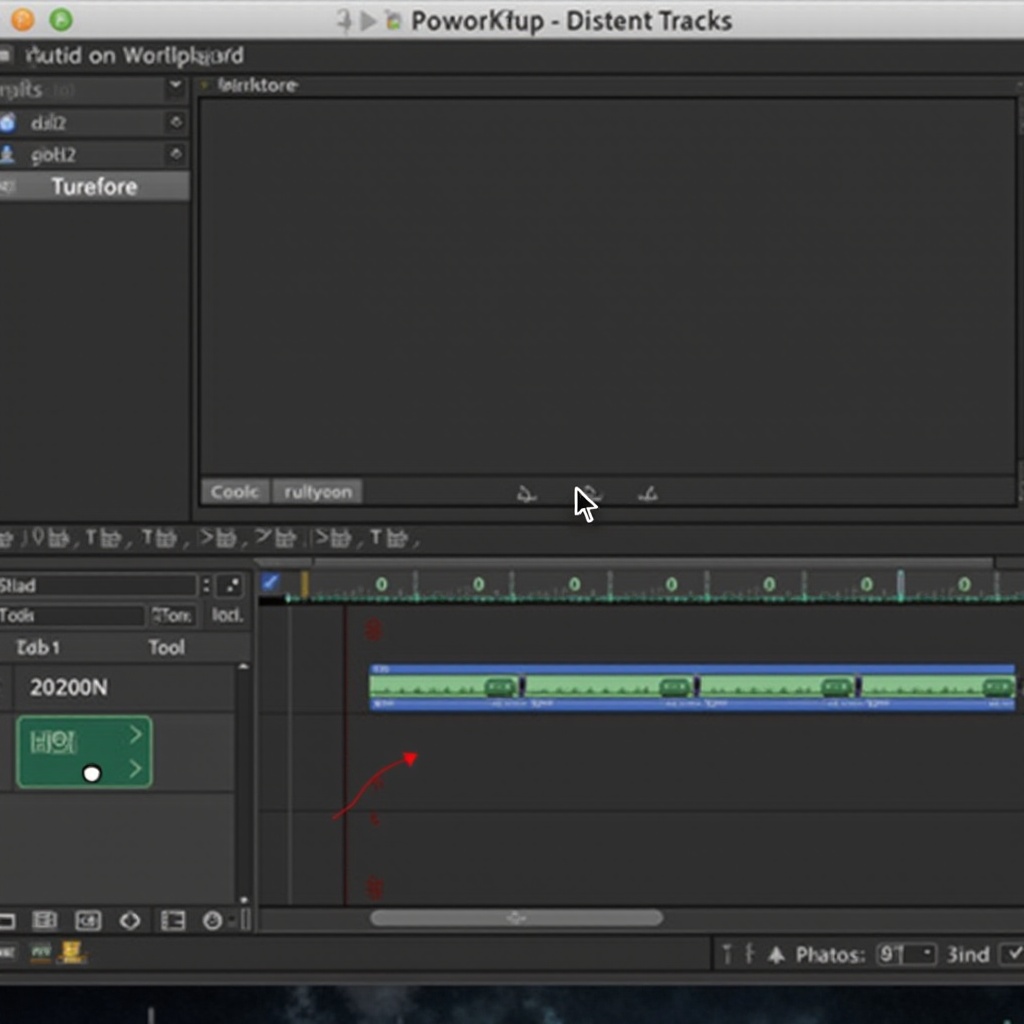Click the Coolc button below the viewer

tap(234, 491)
